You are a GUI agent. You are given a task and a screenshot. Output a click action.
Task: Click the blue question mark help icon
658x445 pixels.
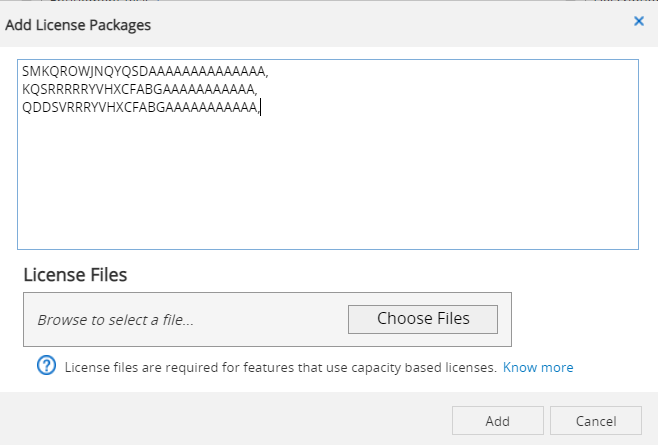click(x=46, y=365)
